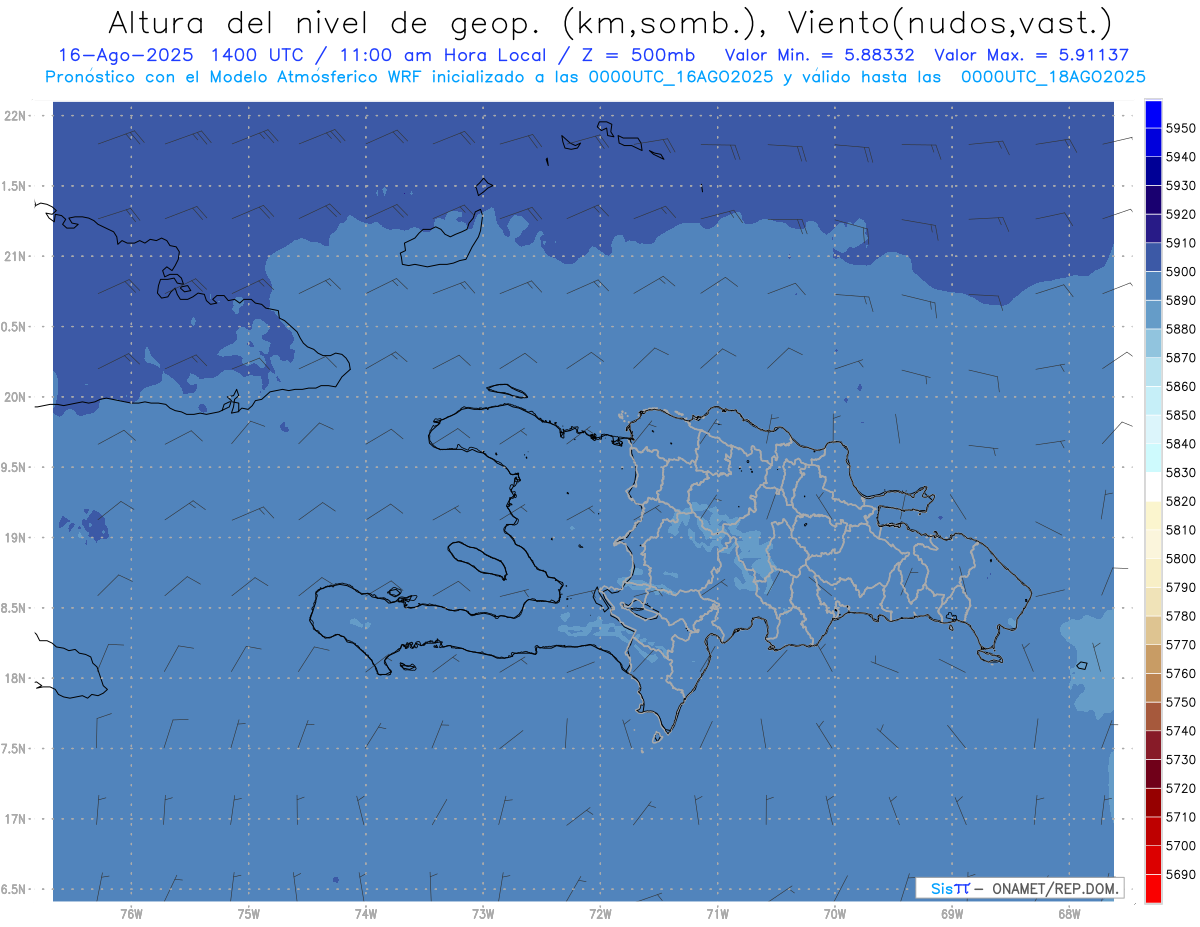Image resolution: width=1200 pixels, height=927 pixels.
Task: Click the '5800' colorbar label
Action: coord(1180,559)
